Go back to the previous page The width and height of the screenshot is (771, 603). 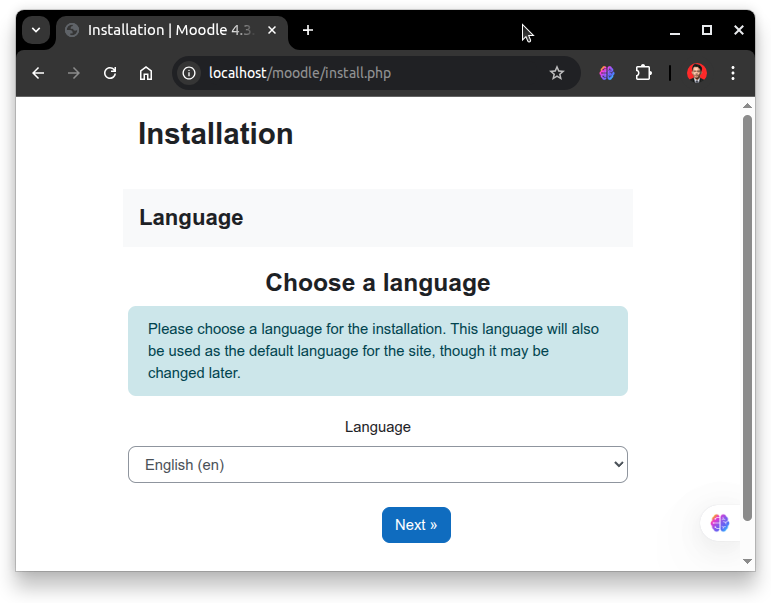click(x=38, y=73)
